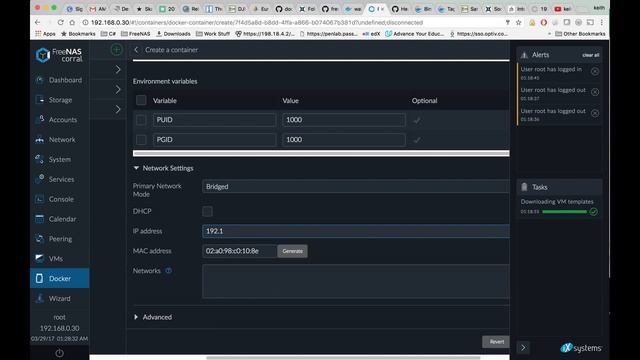Click the Docker sidebar icon
The height and width of the screenshot is (360, 640).
(x=40, y=278)
